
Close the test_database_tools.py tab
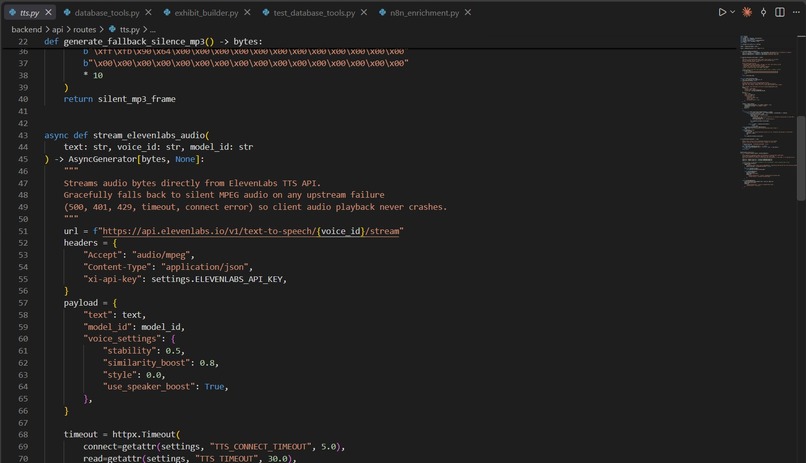(x=364, y=12)
